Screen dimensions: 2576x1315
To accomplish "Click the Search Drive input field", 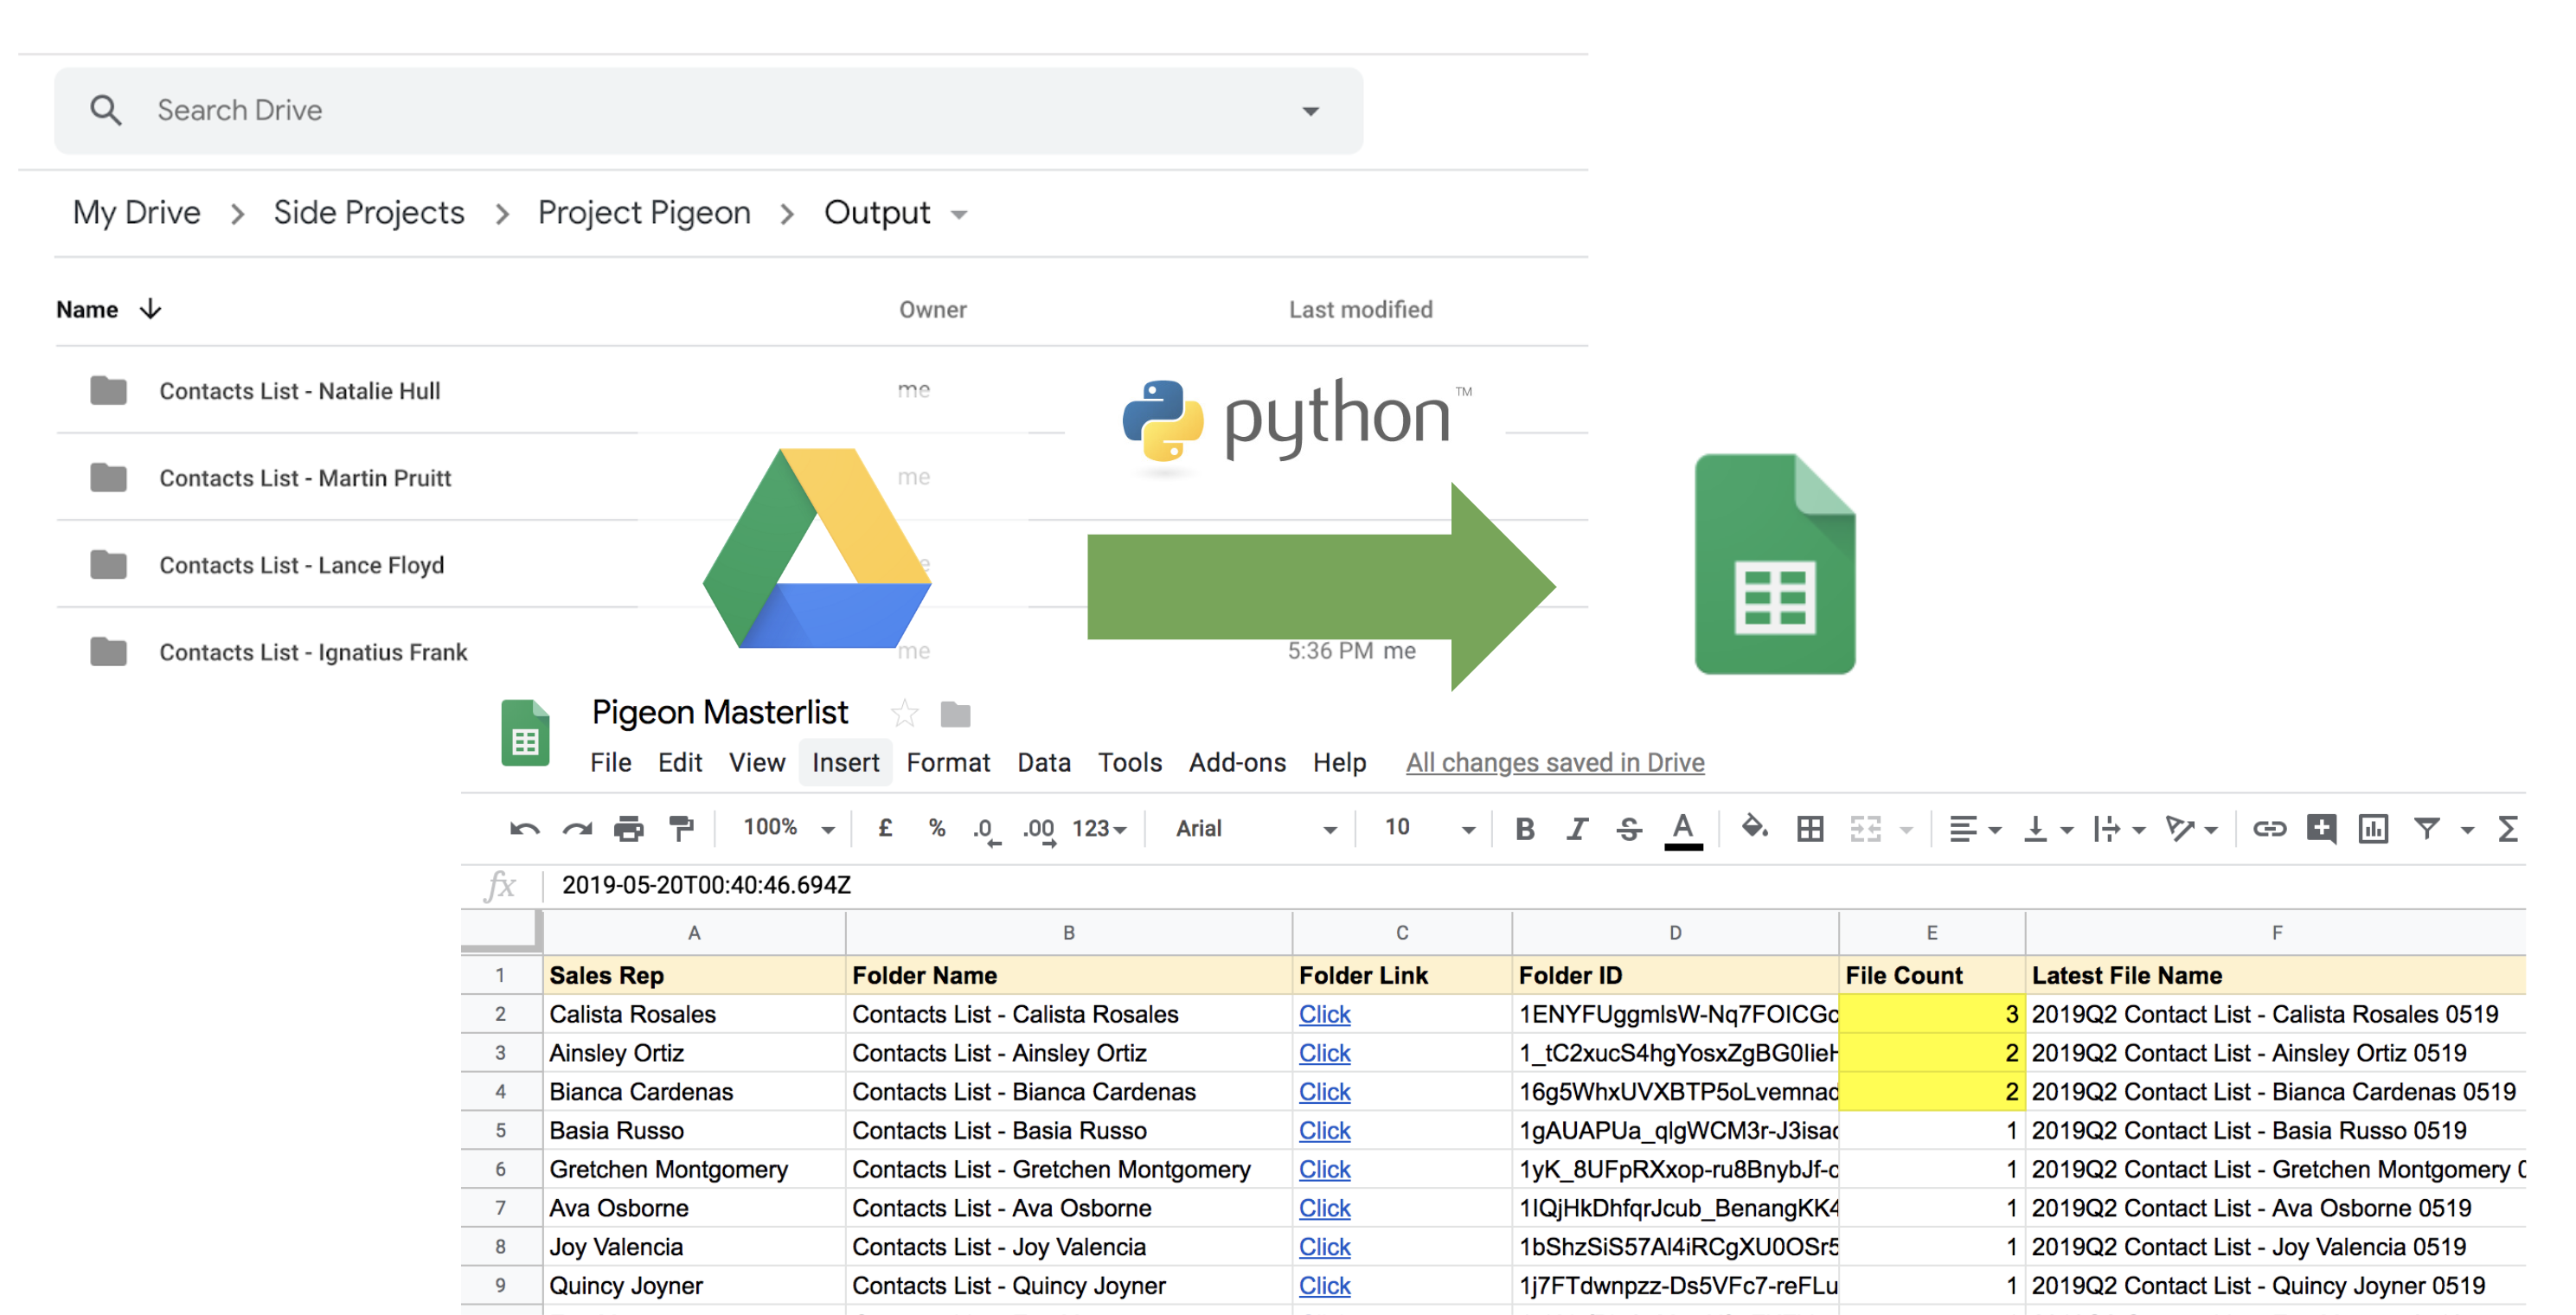I will tap(708, 110).
